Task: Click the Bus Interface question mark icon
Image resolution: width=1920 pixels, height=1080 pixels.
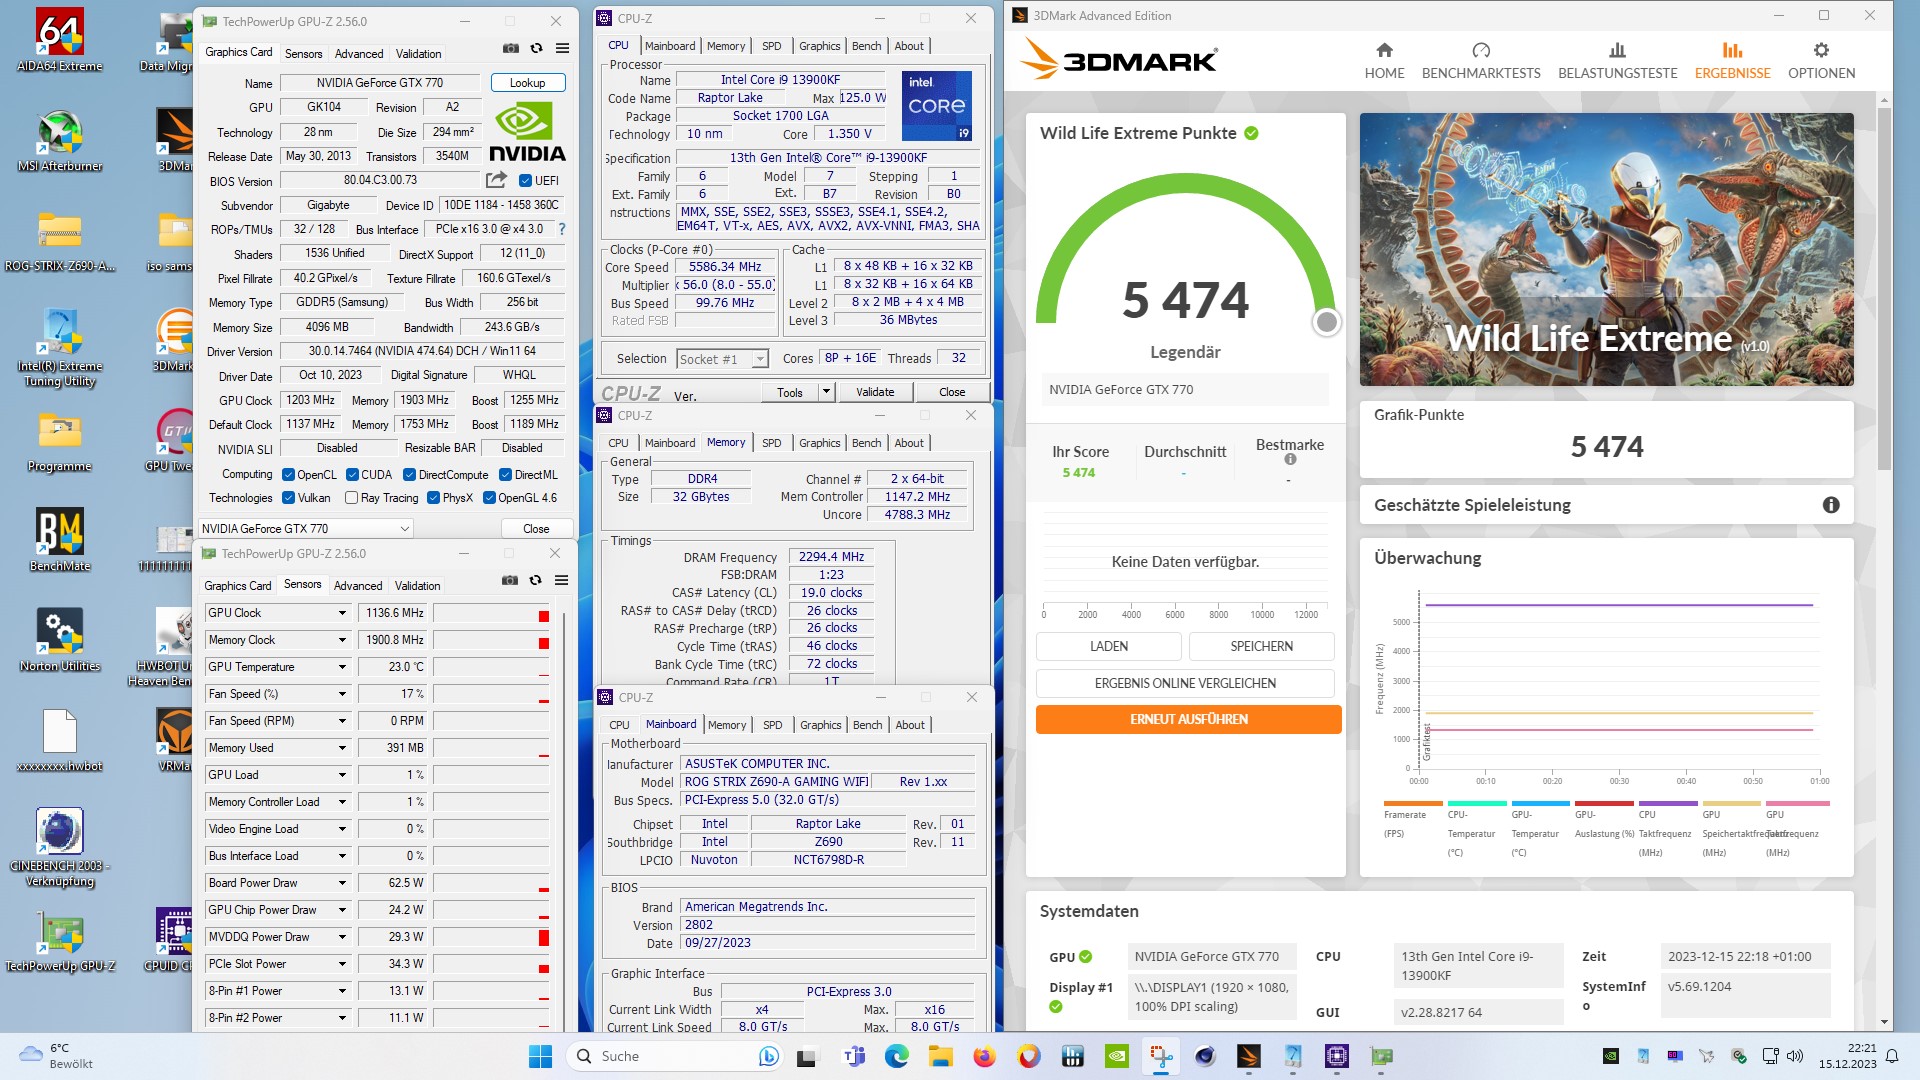Action: pyautogui.click(x=562, y=229)
